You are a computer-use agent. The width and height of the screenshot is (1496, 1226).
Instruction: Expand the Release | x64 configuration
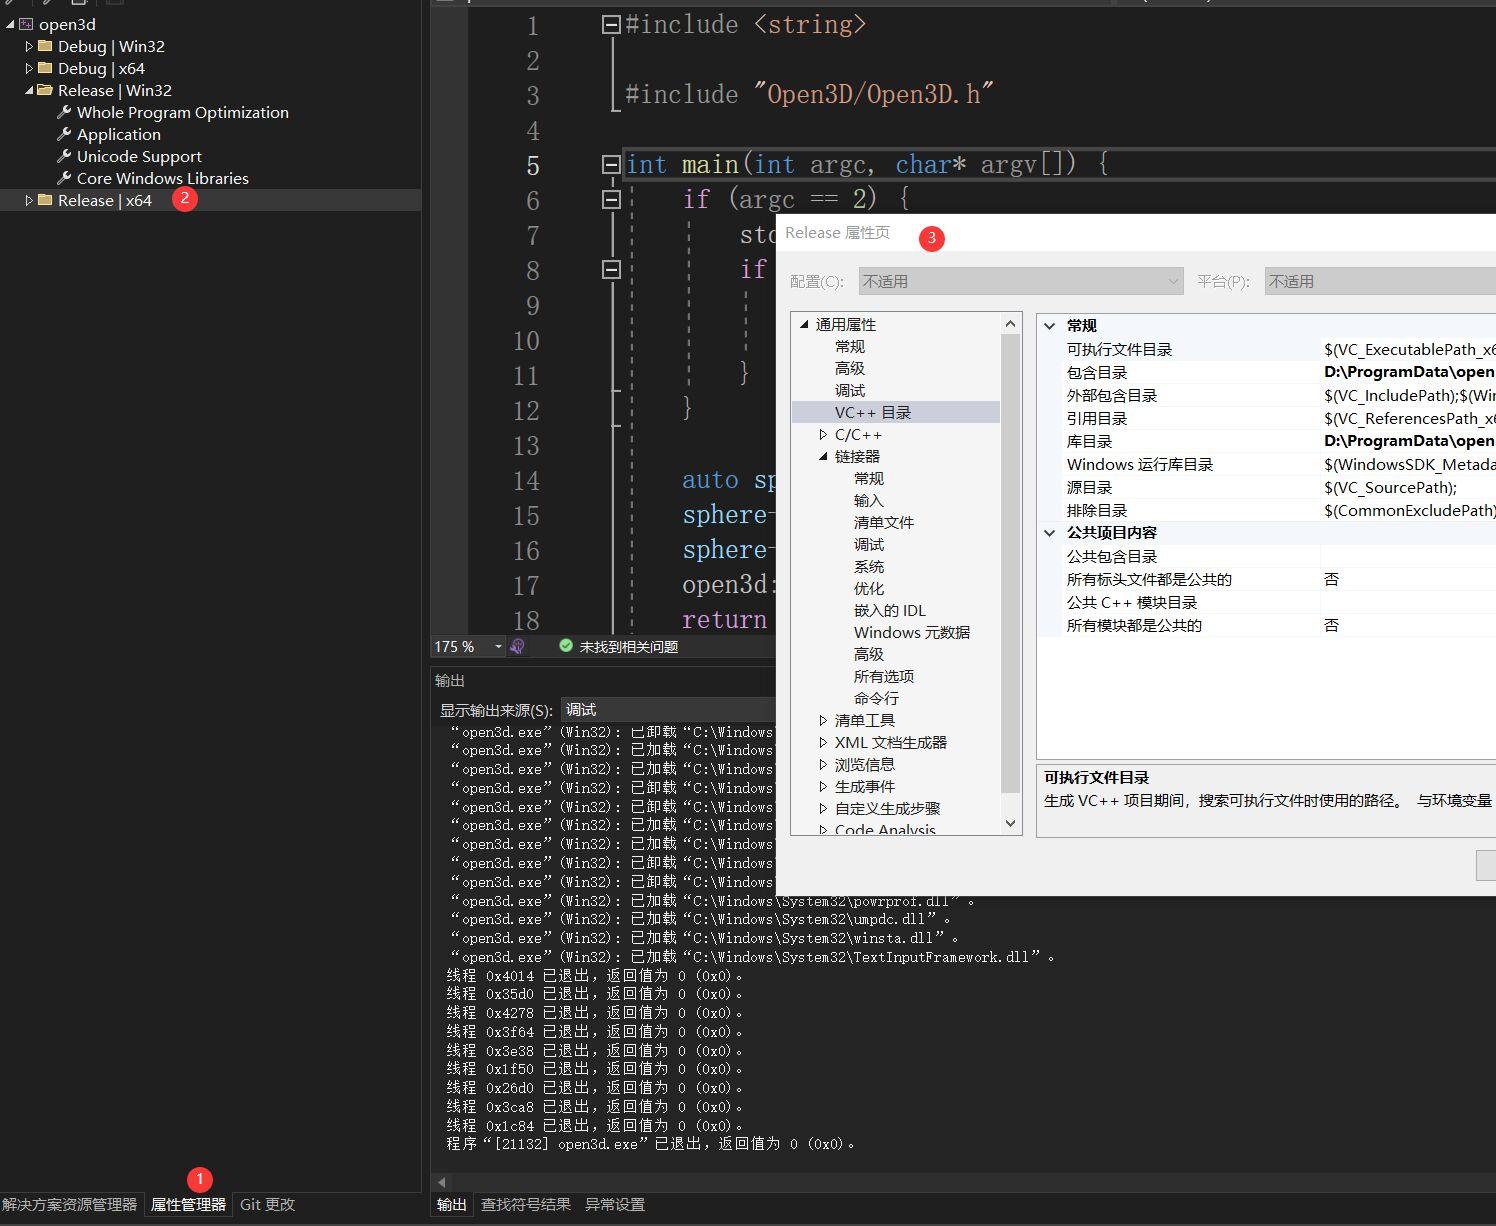[x=29, y=200]
